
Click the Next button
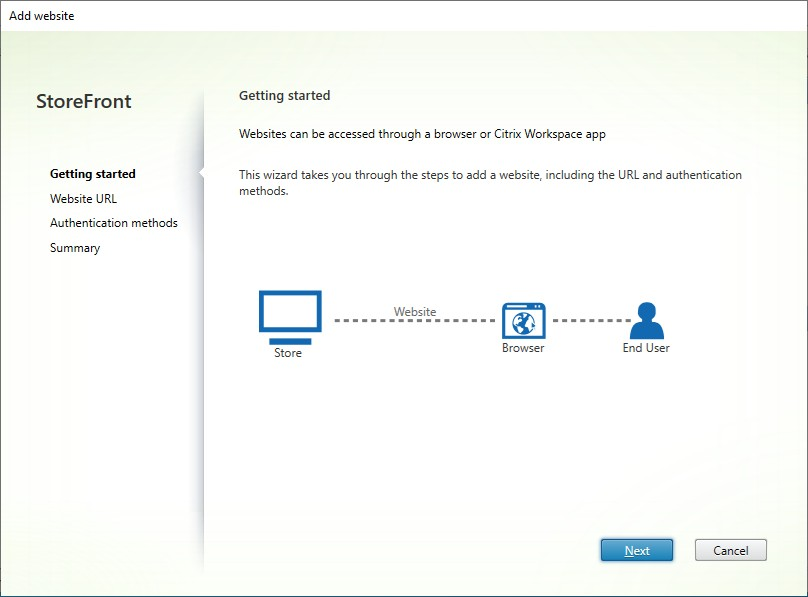(637, 550)
